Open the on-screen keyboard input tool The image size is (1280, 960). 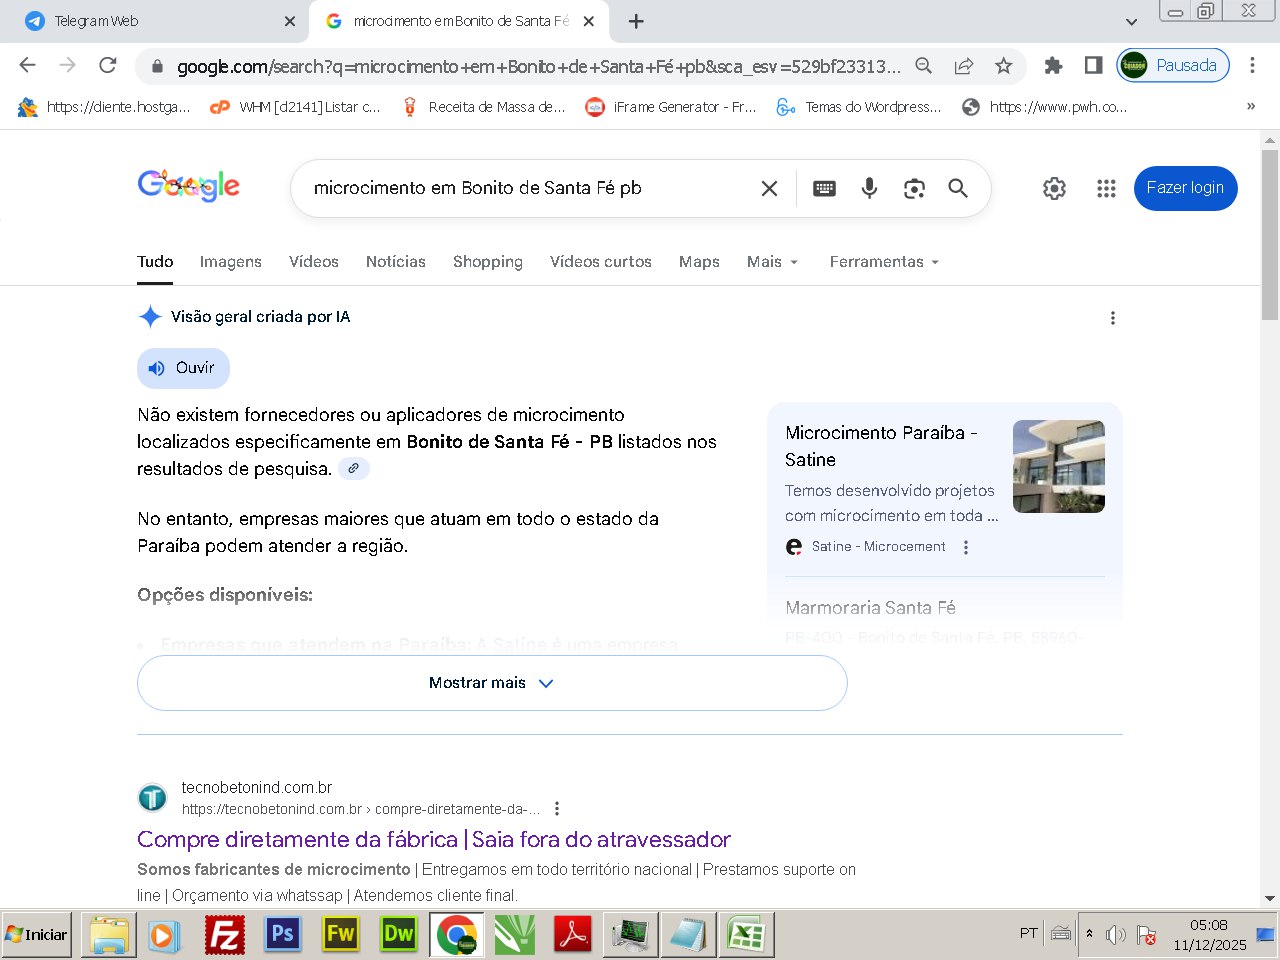pyautogui.click(x=824, y=188)
